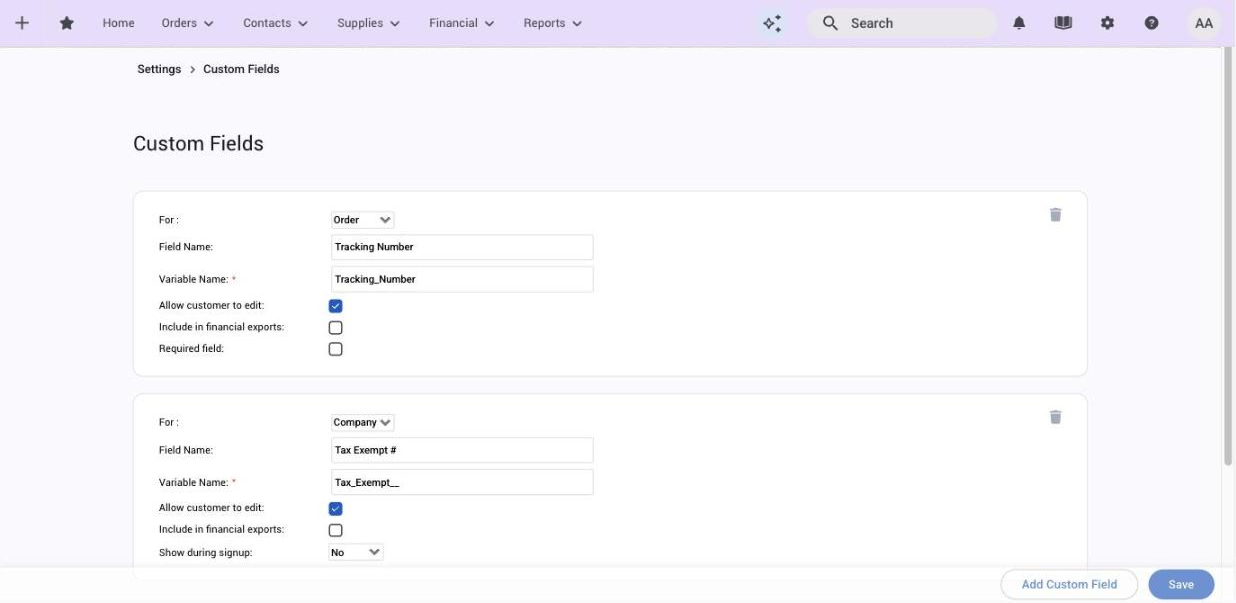Click Custom Fields breadcrumb
This screenshot has width=1236, height=603.
coord(241,69)
